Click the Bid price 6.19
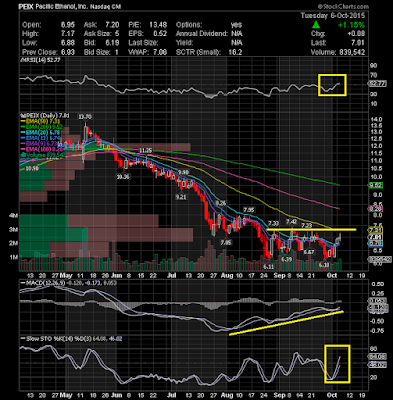 coord(112,43)
